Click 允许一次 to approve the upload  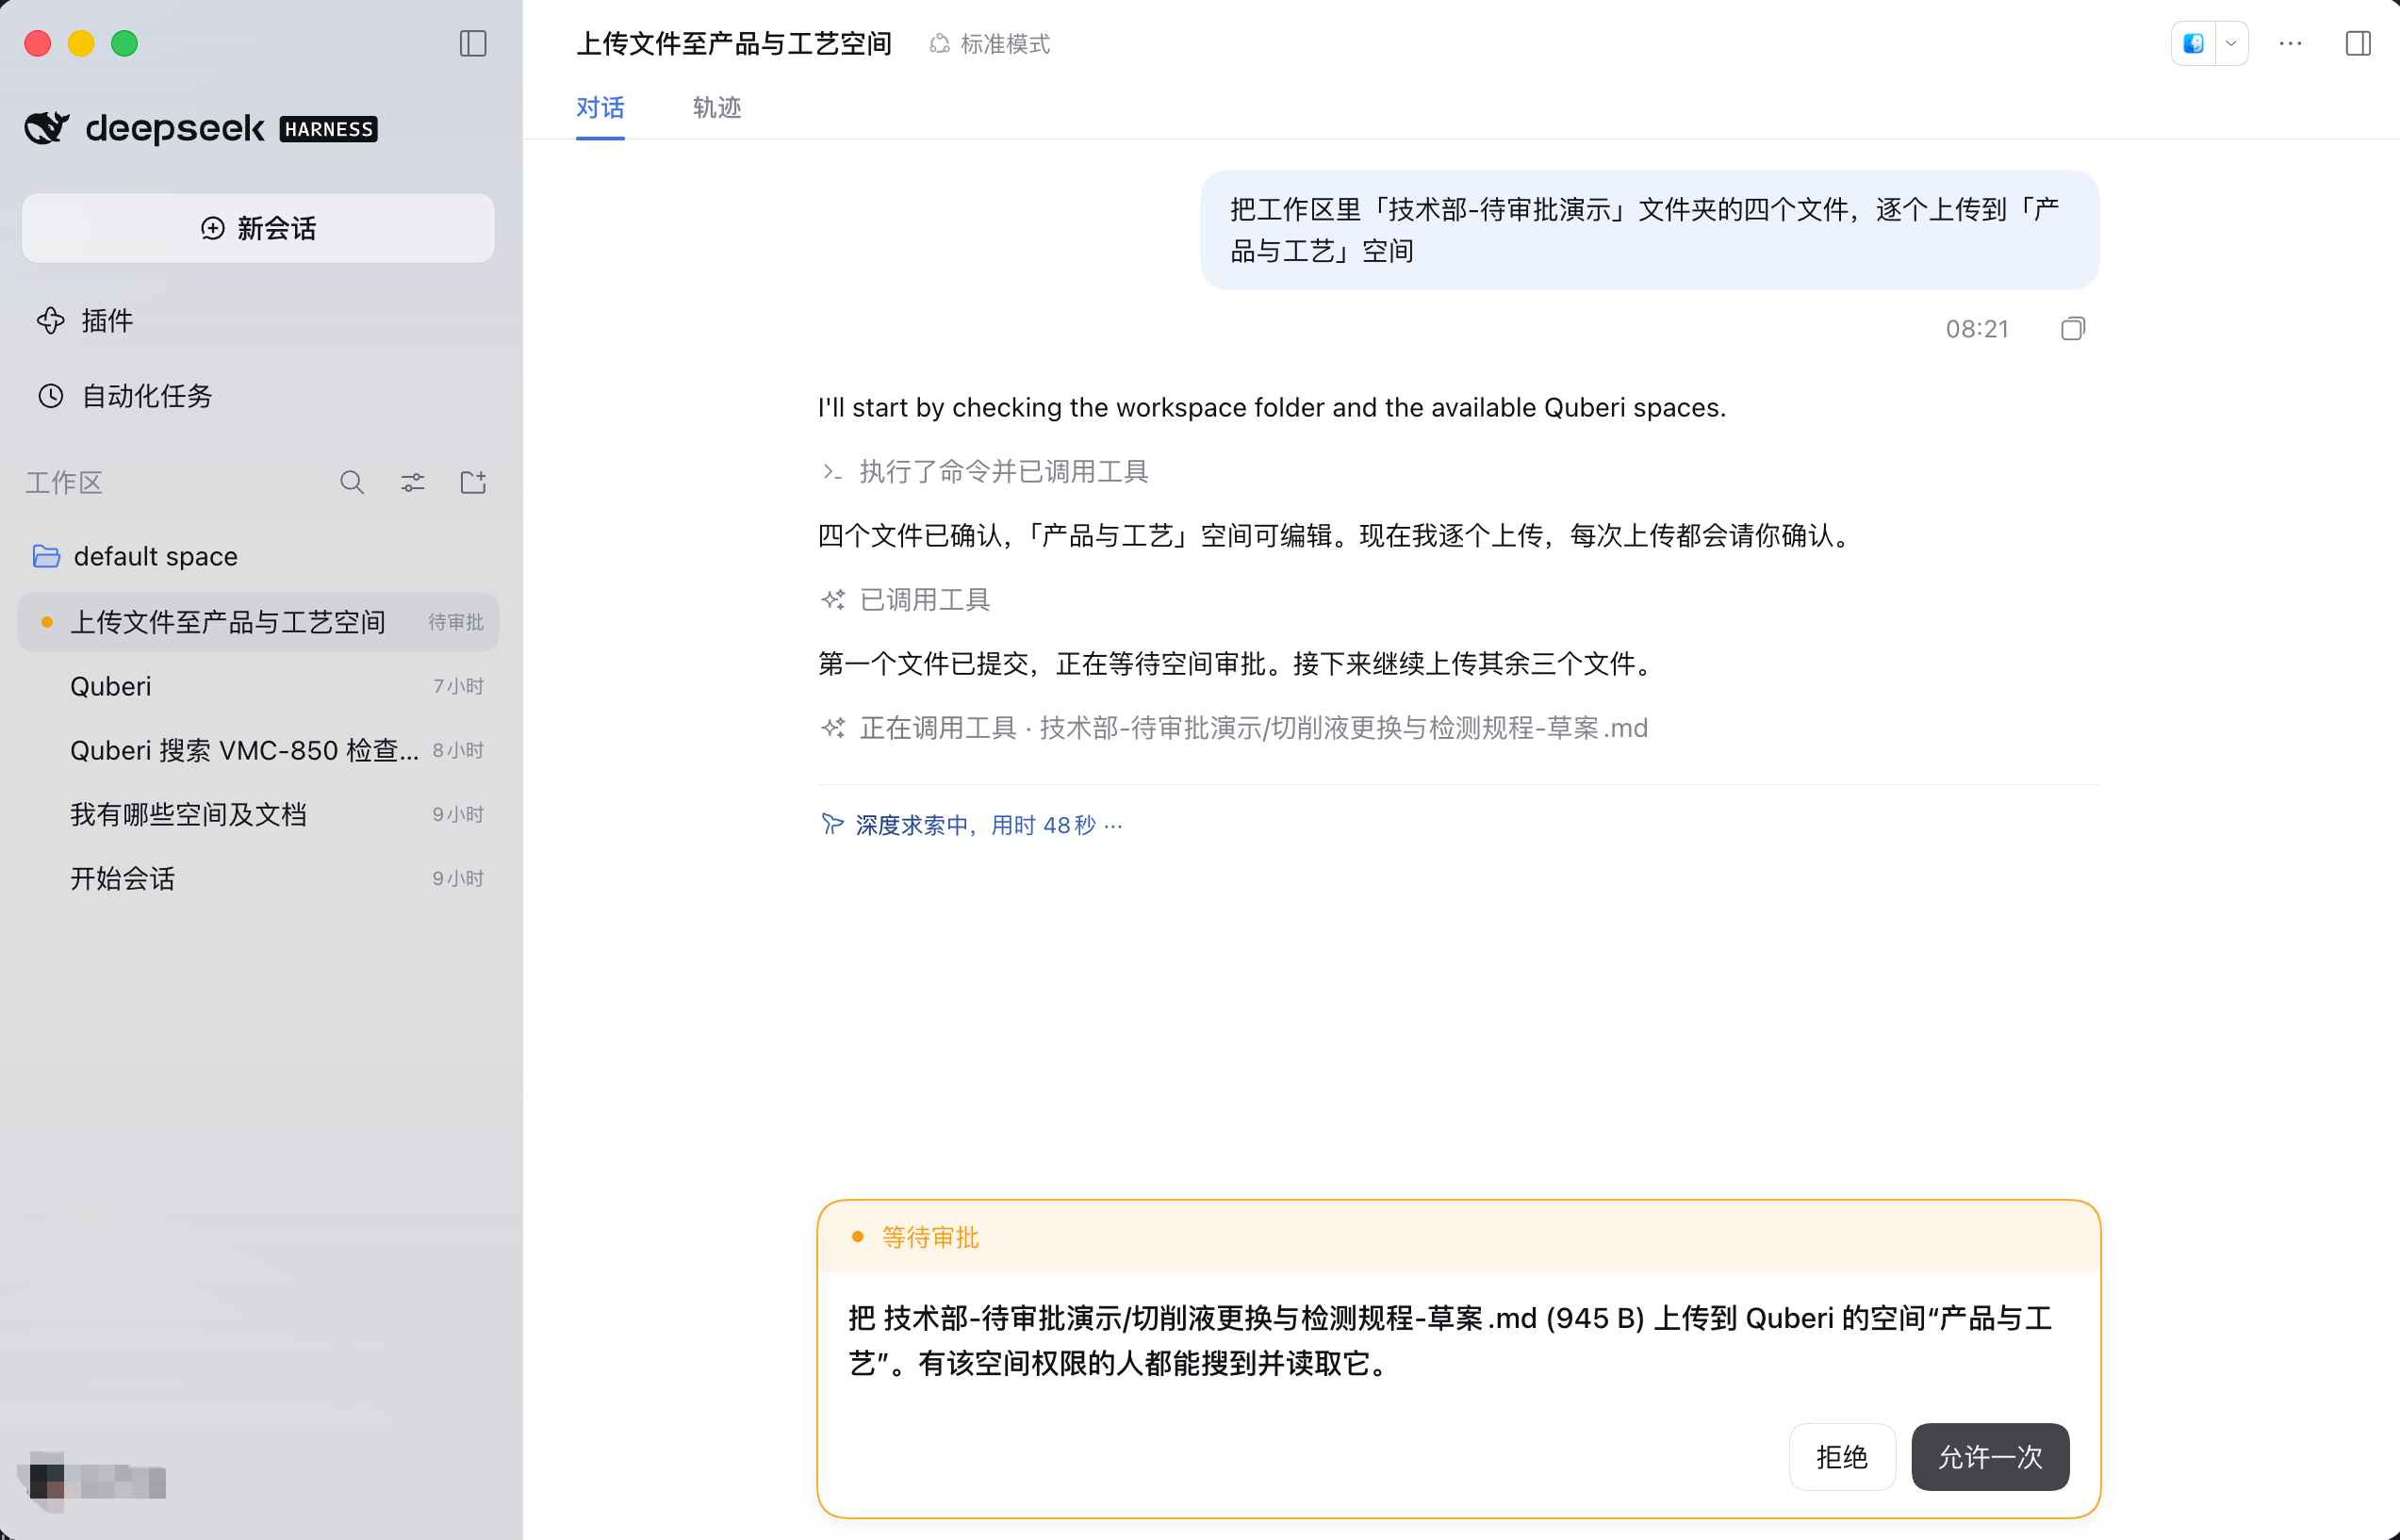tap(1990, 1457)
